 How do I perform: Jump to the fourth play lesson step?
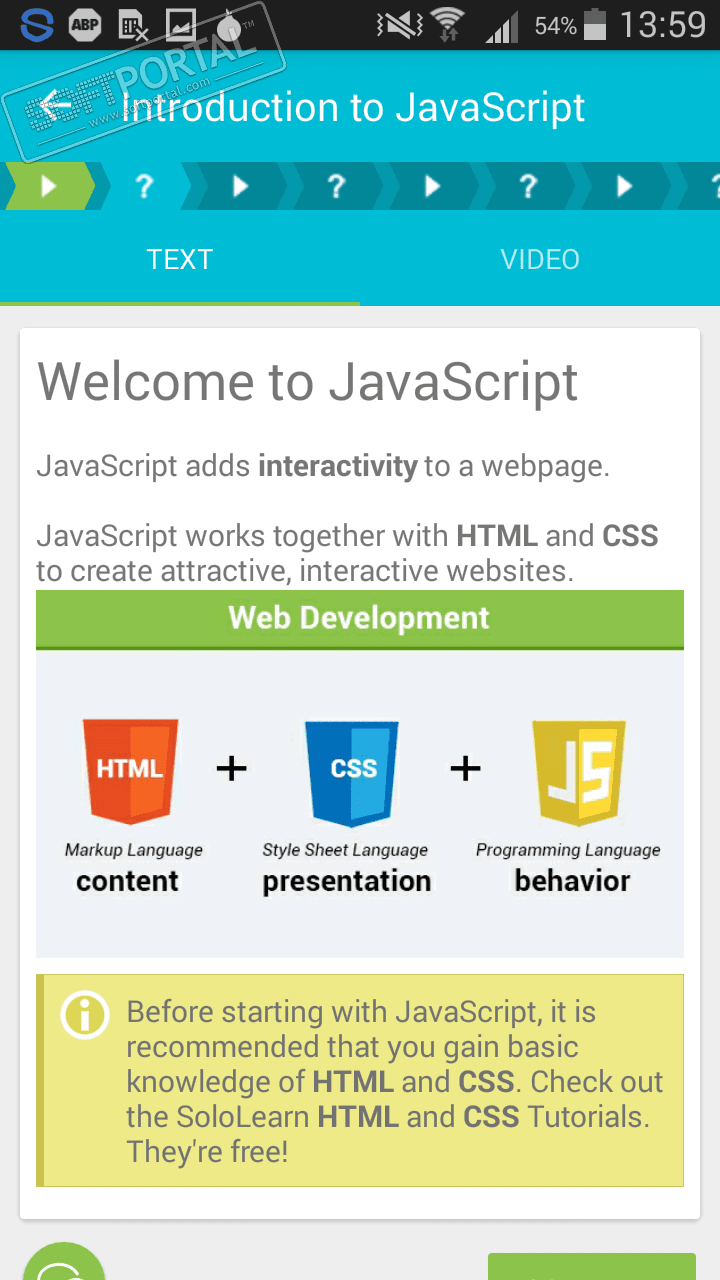[x=624, y=186]
